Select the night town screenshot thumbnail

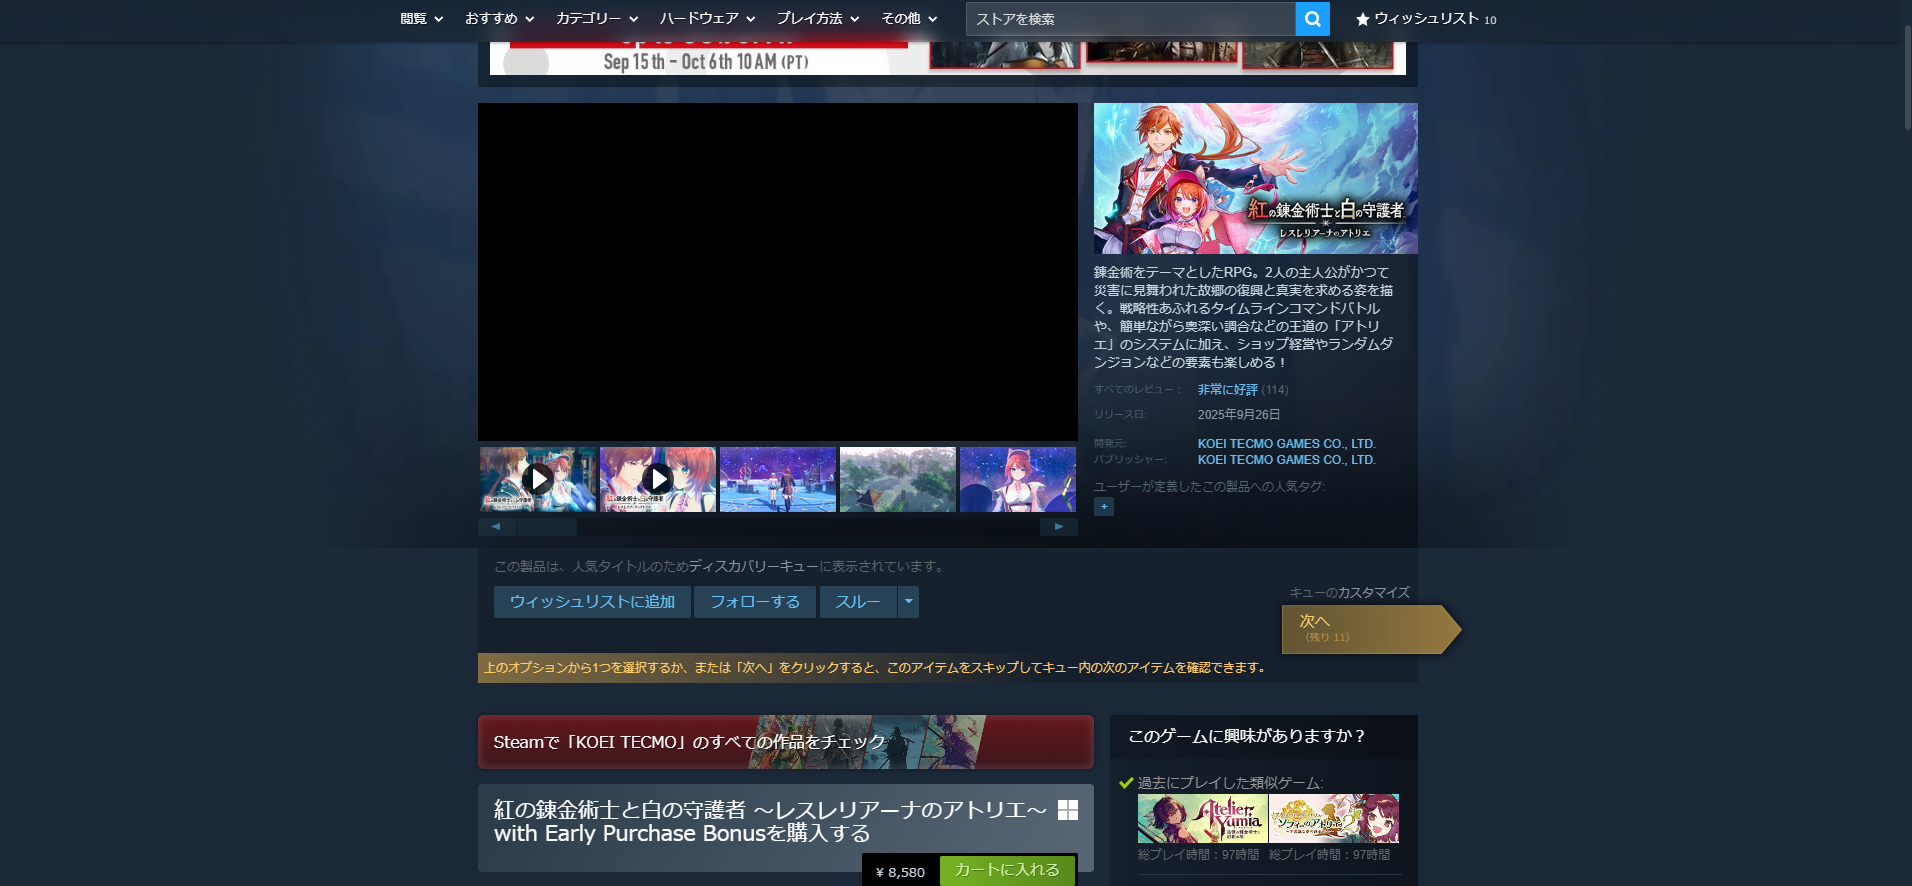778,479
